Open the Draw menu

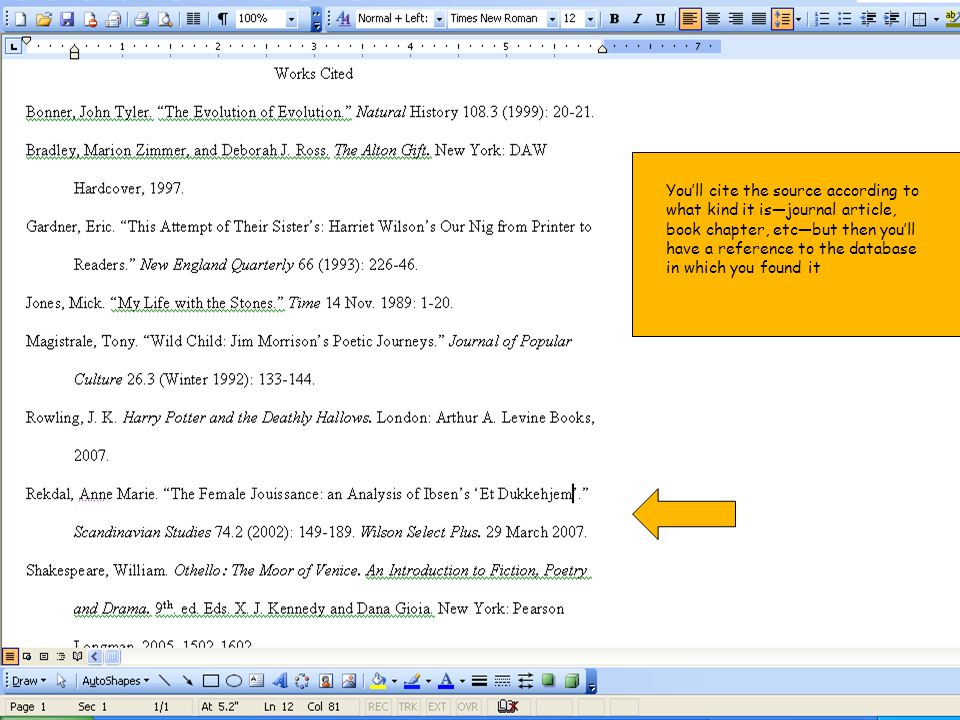pos(29,681)
